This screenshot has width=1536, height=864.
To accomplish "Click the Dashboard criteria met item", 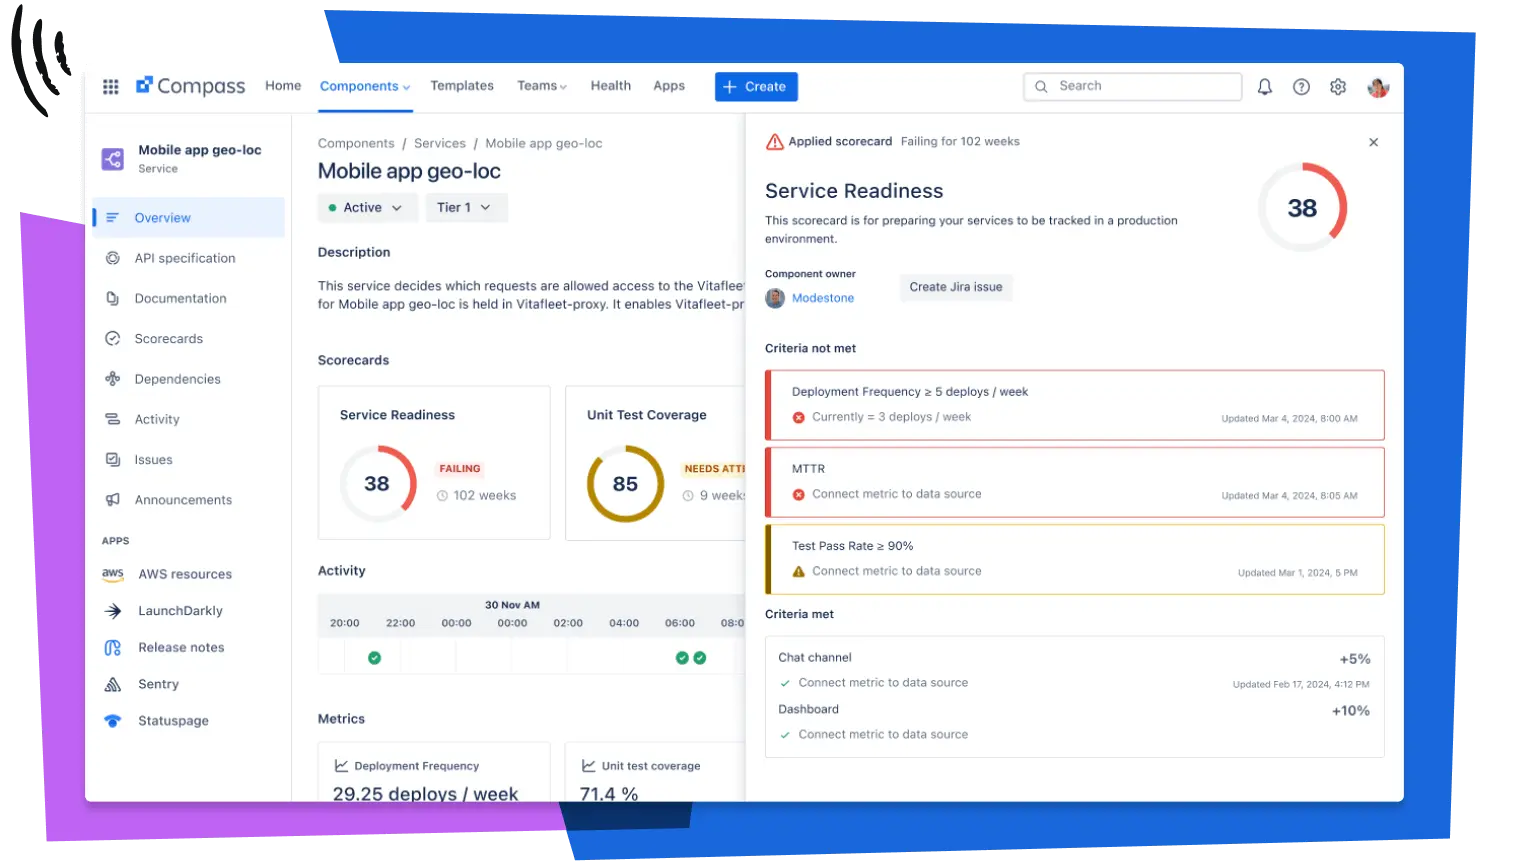I will [x=1075, y=722].
